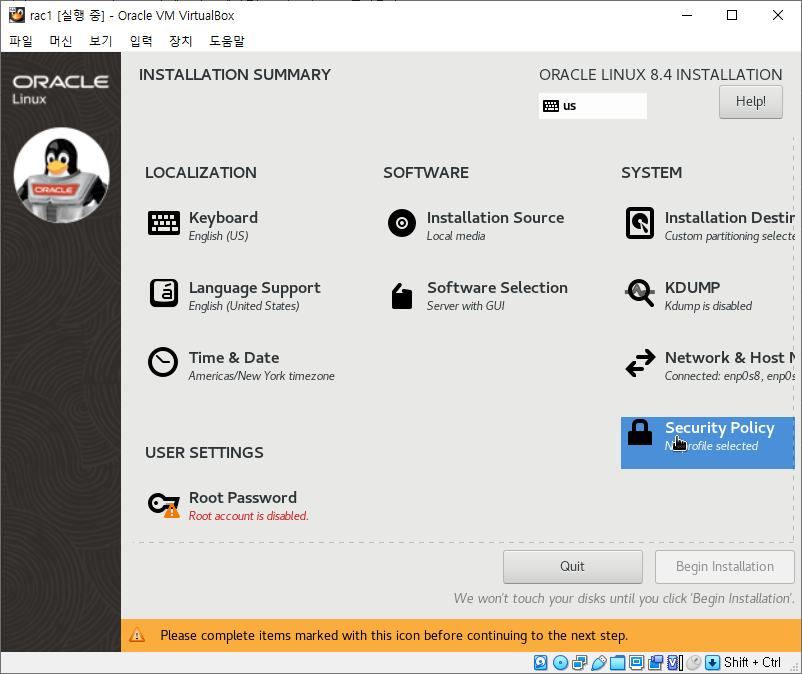Click the VirtualBox window title icon
The height and width of the screenshot is (674, 802).
coord(17,15)
